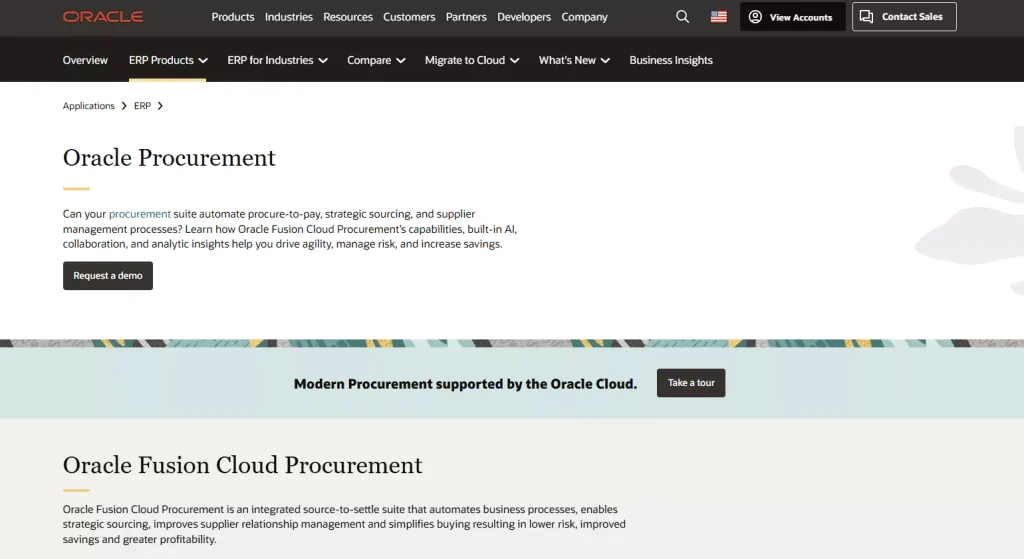Select the US flag country icon
Image resolution: width=1024 pixels, height=559 pixels.
(718, 16)
